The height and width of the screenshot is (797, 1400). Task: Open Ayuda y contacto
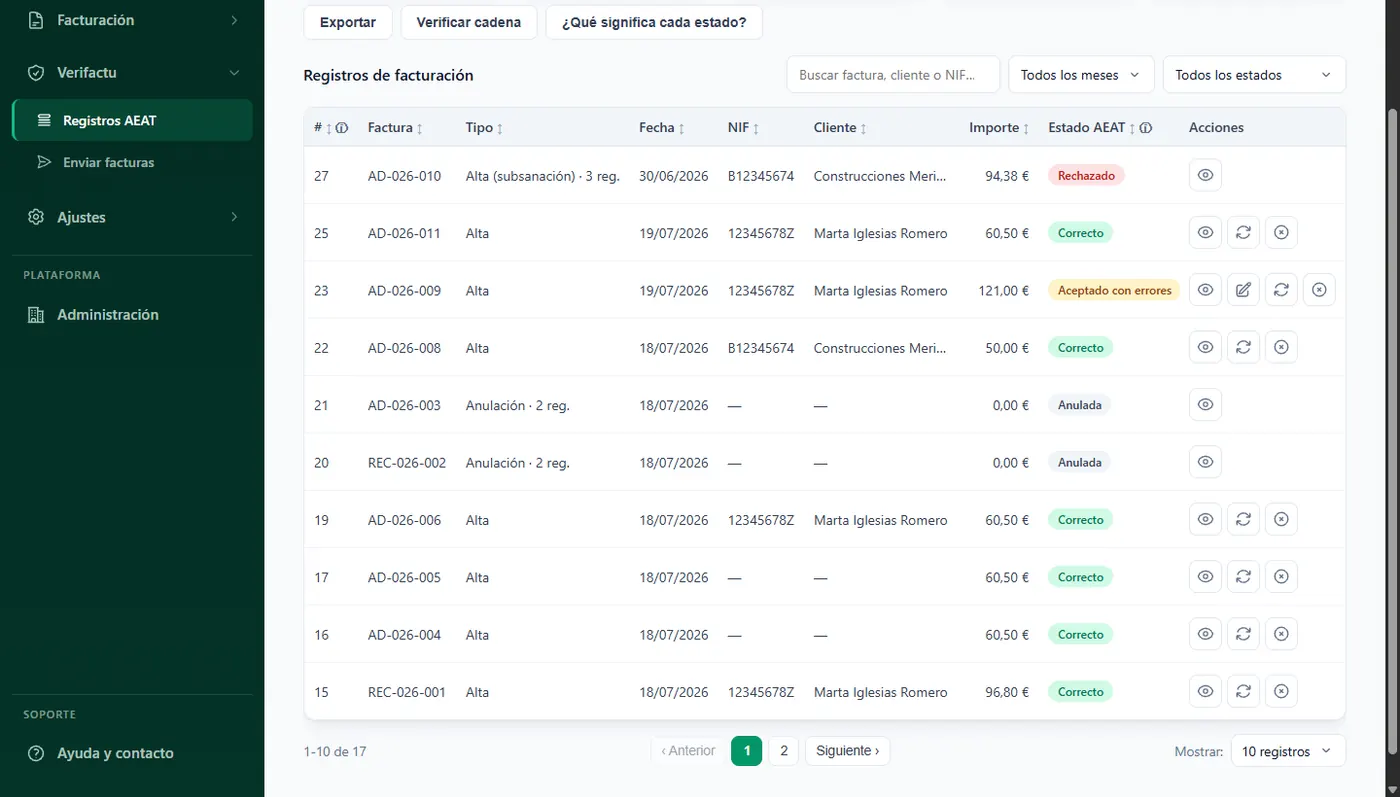coord(132,753)
